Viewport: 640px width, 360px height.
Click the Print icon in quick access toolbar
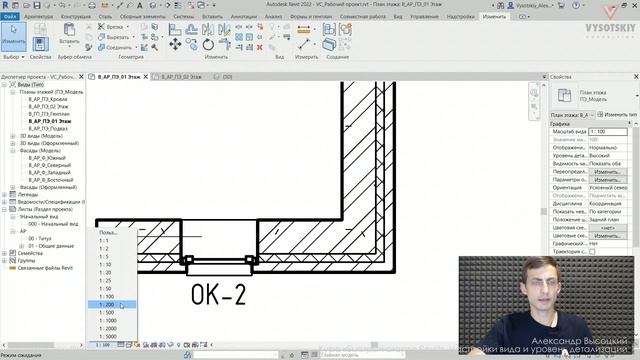coord(92,5)
